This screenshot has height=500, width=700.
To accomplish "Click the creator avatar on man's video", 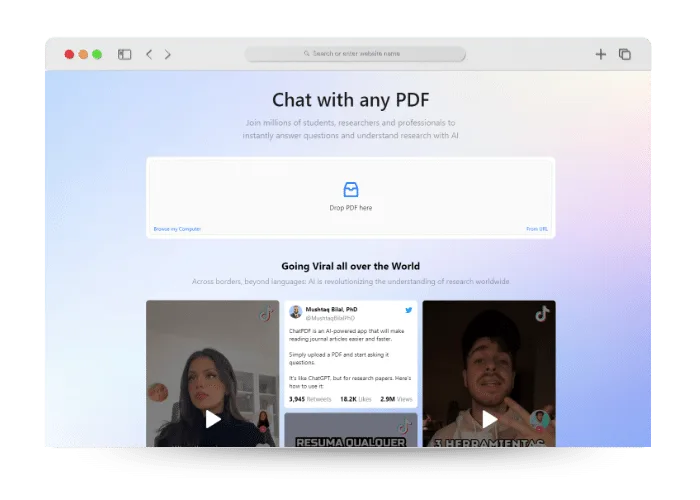I will pyautogui.click(x=540, y=419).
